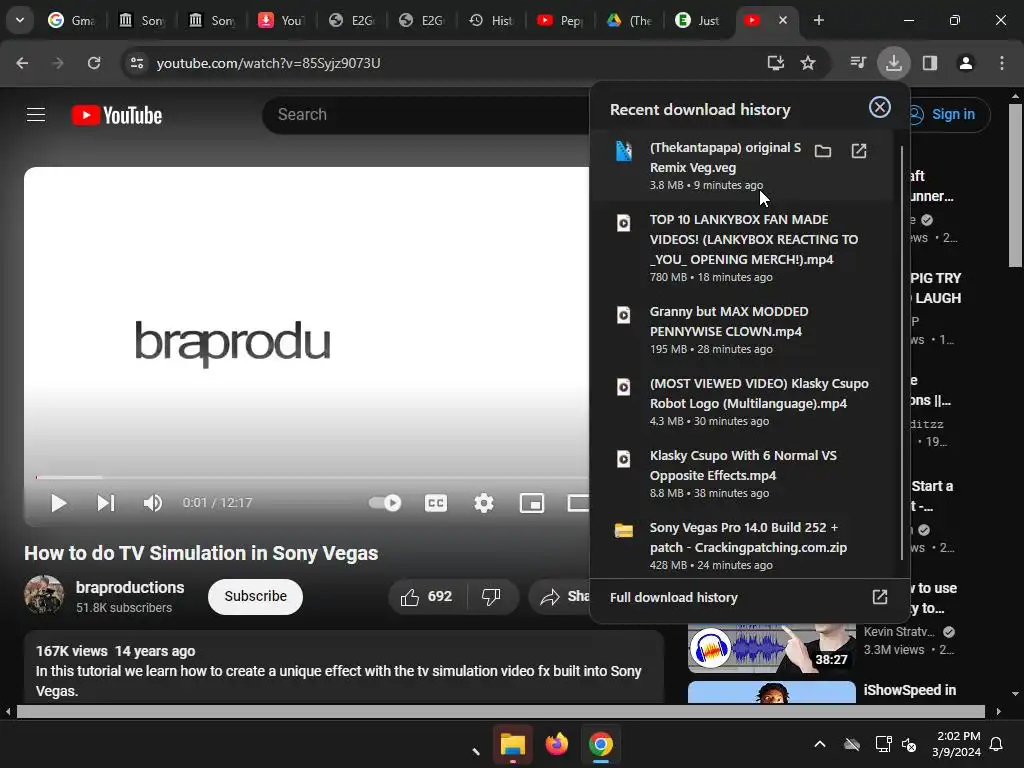Toggle autoplay switch in player
Image resolution: width=1024 pixels, height=768 pixels.
tap(385, 503)
